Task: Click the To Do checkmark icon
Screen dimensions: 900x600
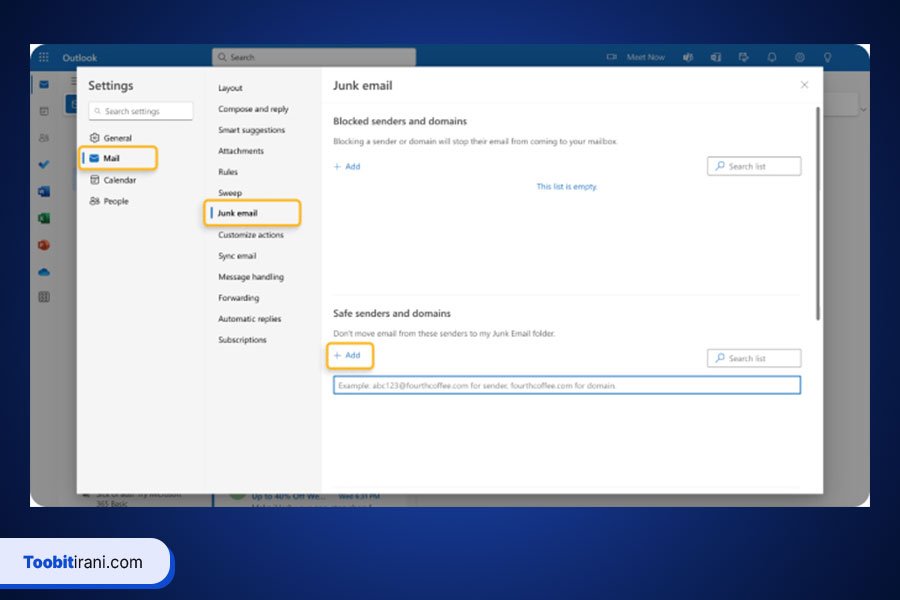Action: pyautogui.click(x=44, y=164)
